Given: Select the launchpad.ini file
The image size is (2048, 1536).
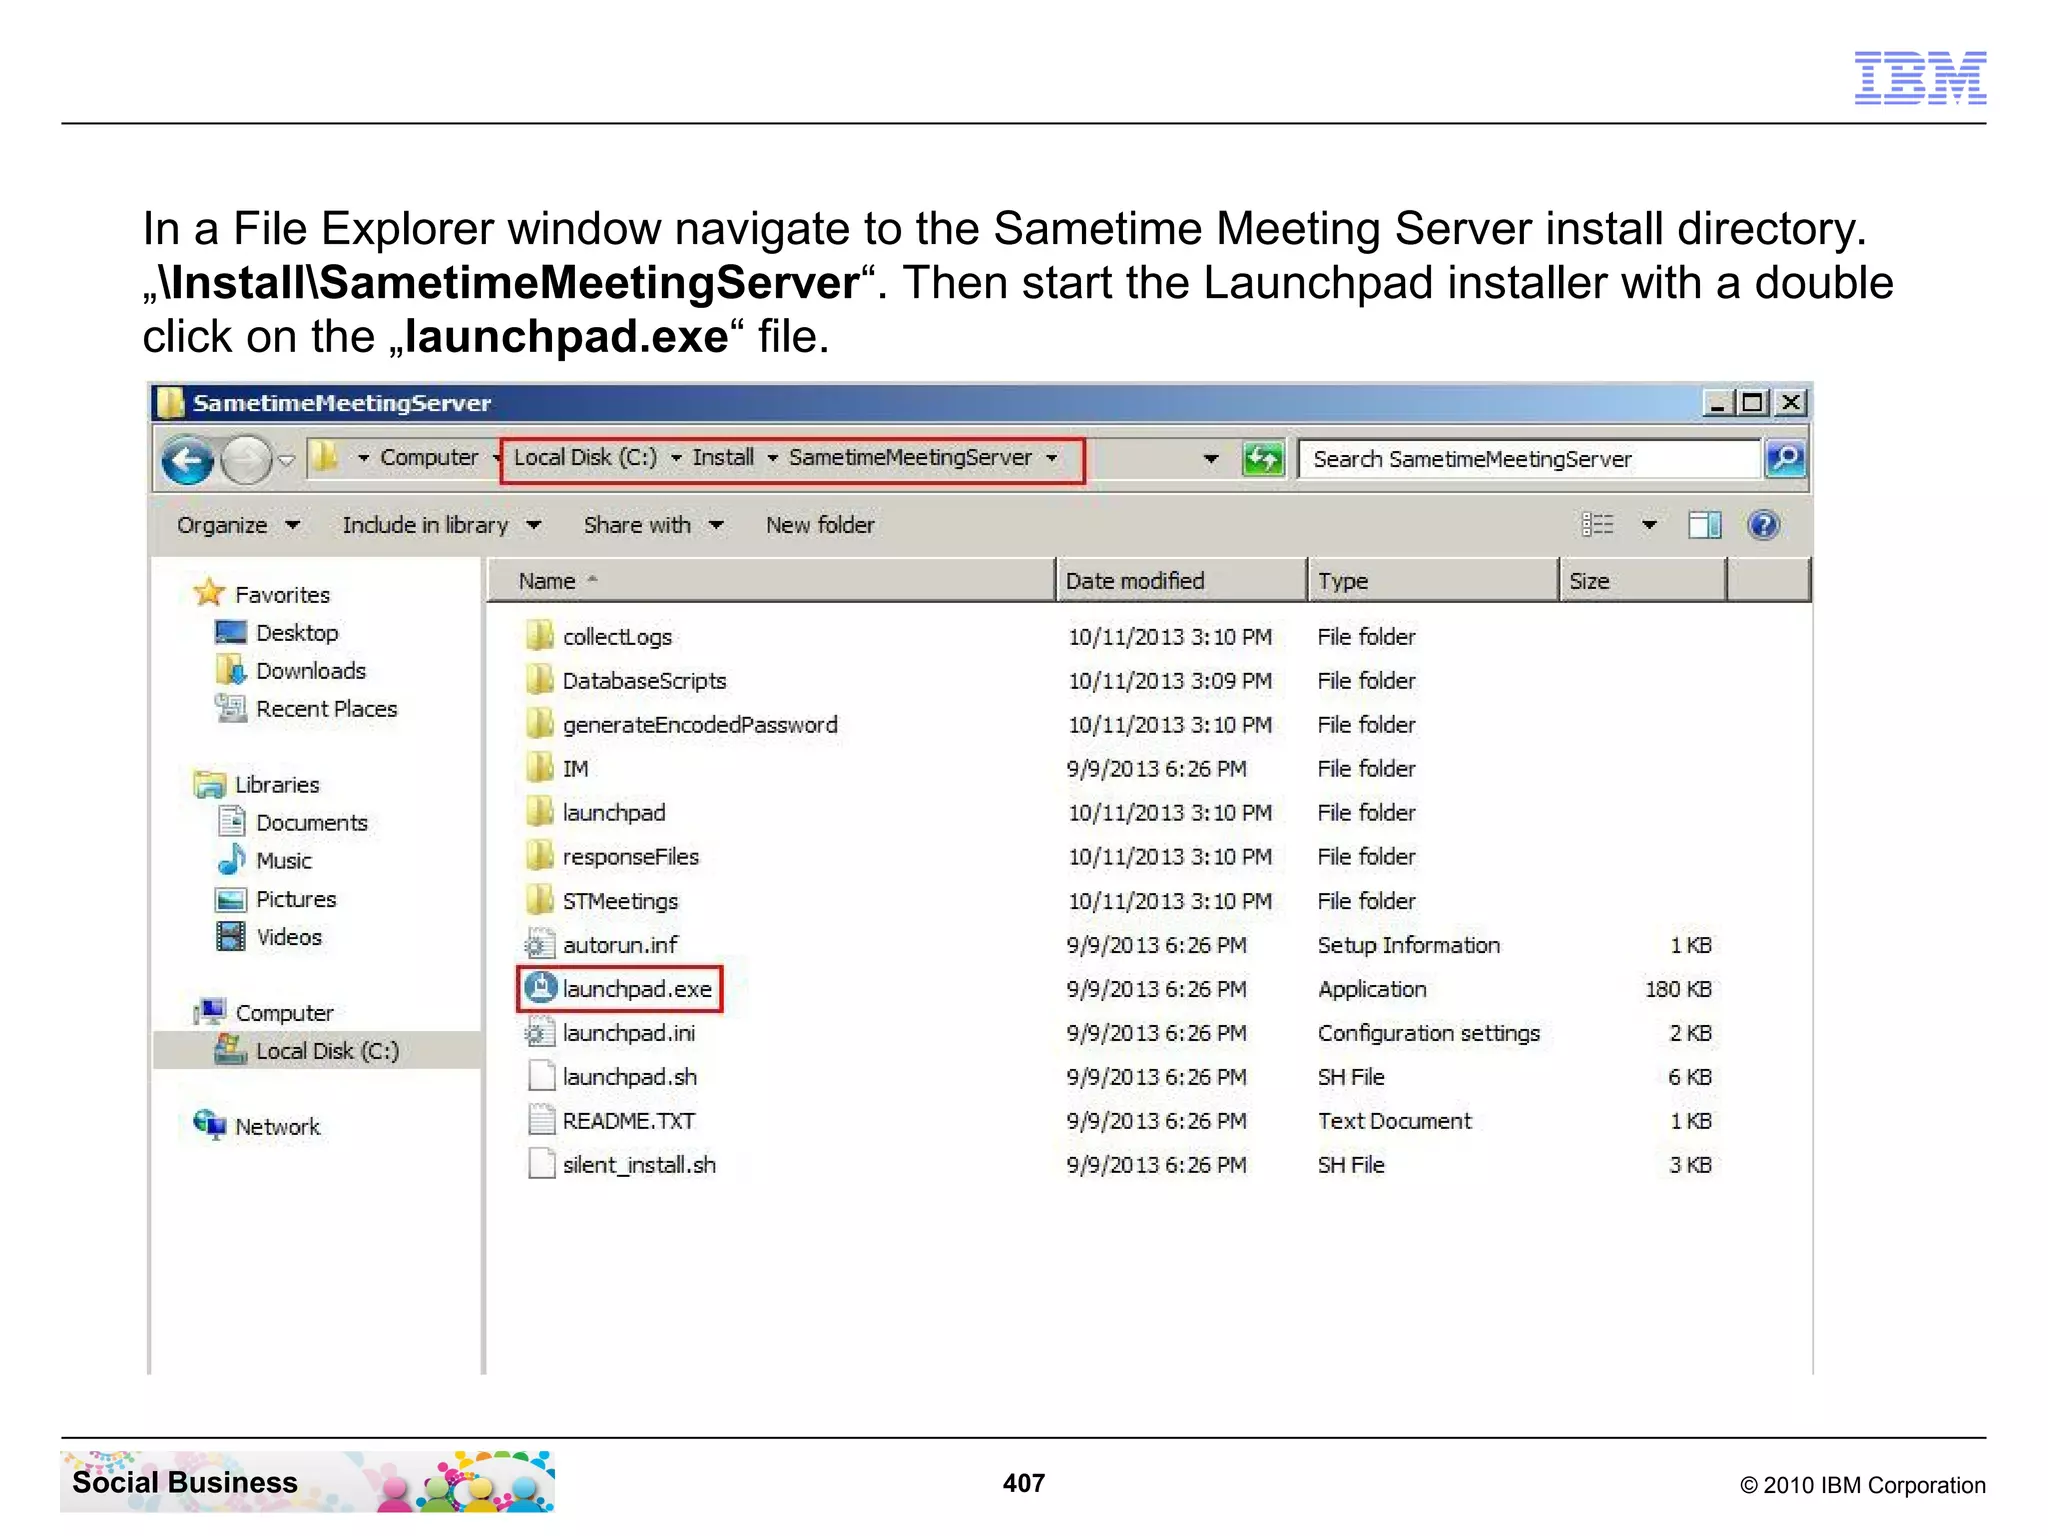Looking at the screenshot, I should click(x=629, y=1033).
